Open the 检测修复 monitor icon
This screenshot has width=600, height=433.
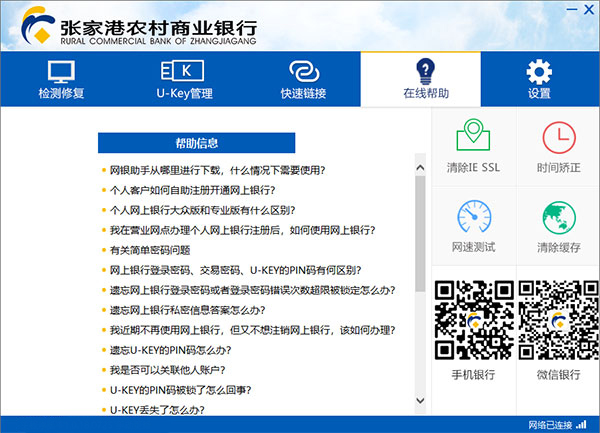[x=61, y=72]
